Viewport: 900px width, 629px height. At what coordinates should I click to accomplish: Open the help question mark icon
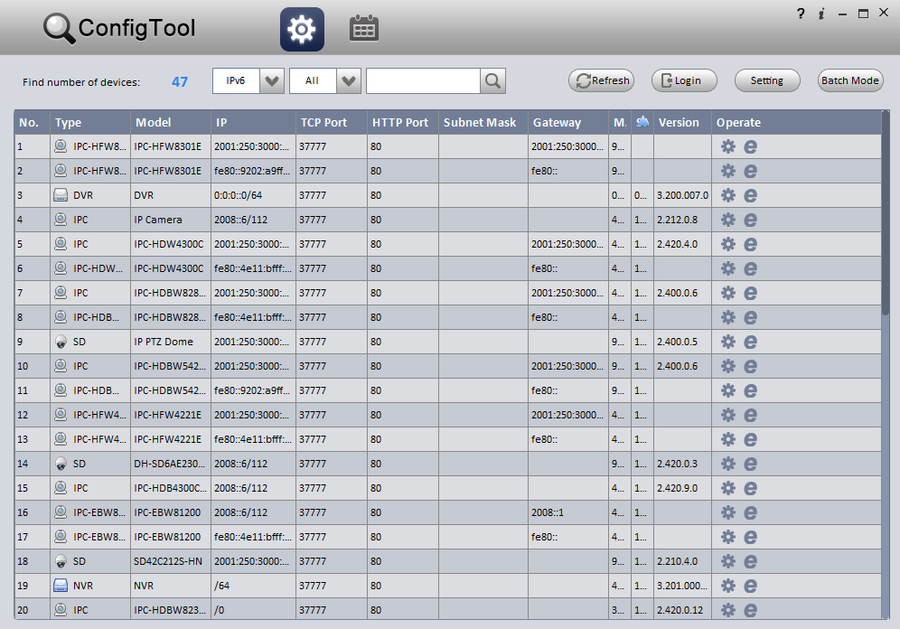click(800, 13)
